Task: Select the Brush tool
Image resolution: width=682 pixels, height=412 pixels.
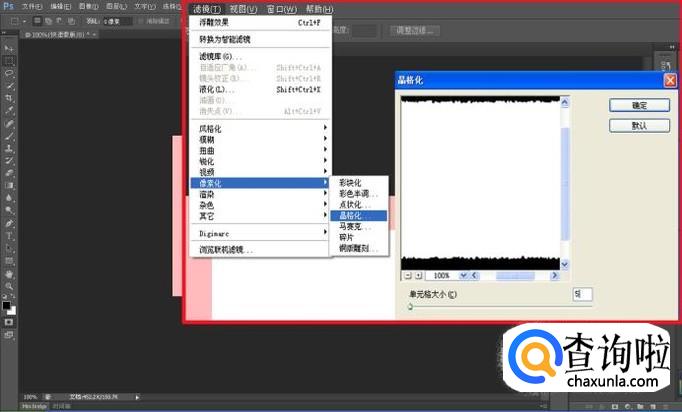Action: [x=9, y=136]
